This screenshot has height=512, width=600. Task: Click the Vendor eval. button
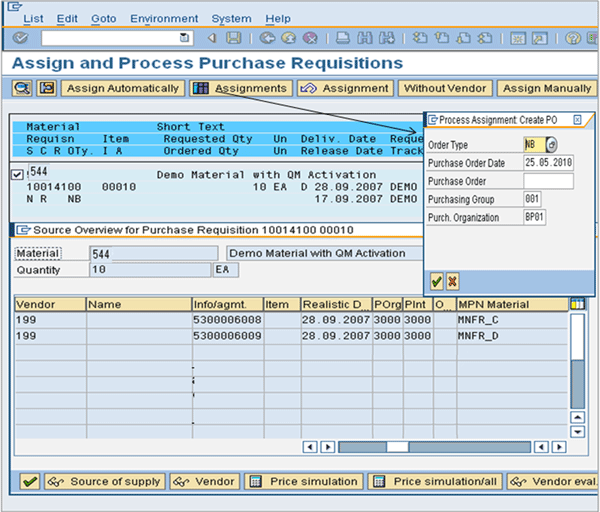(x=552, y=481)
